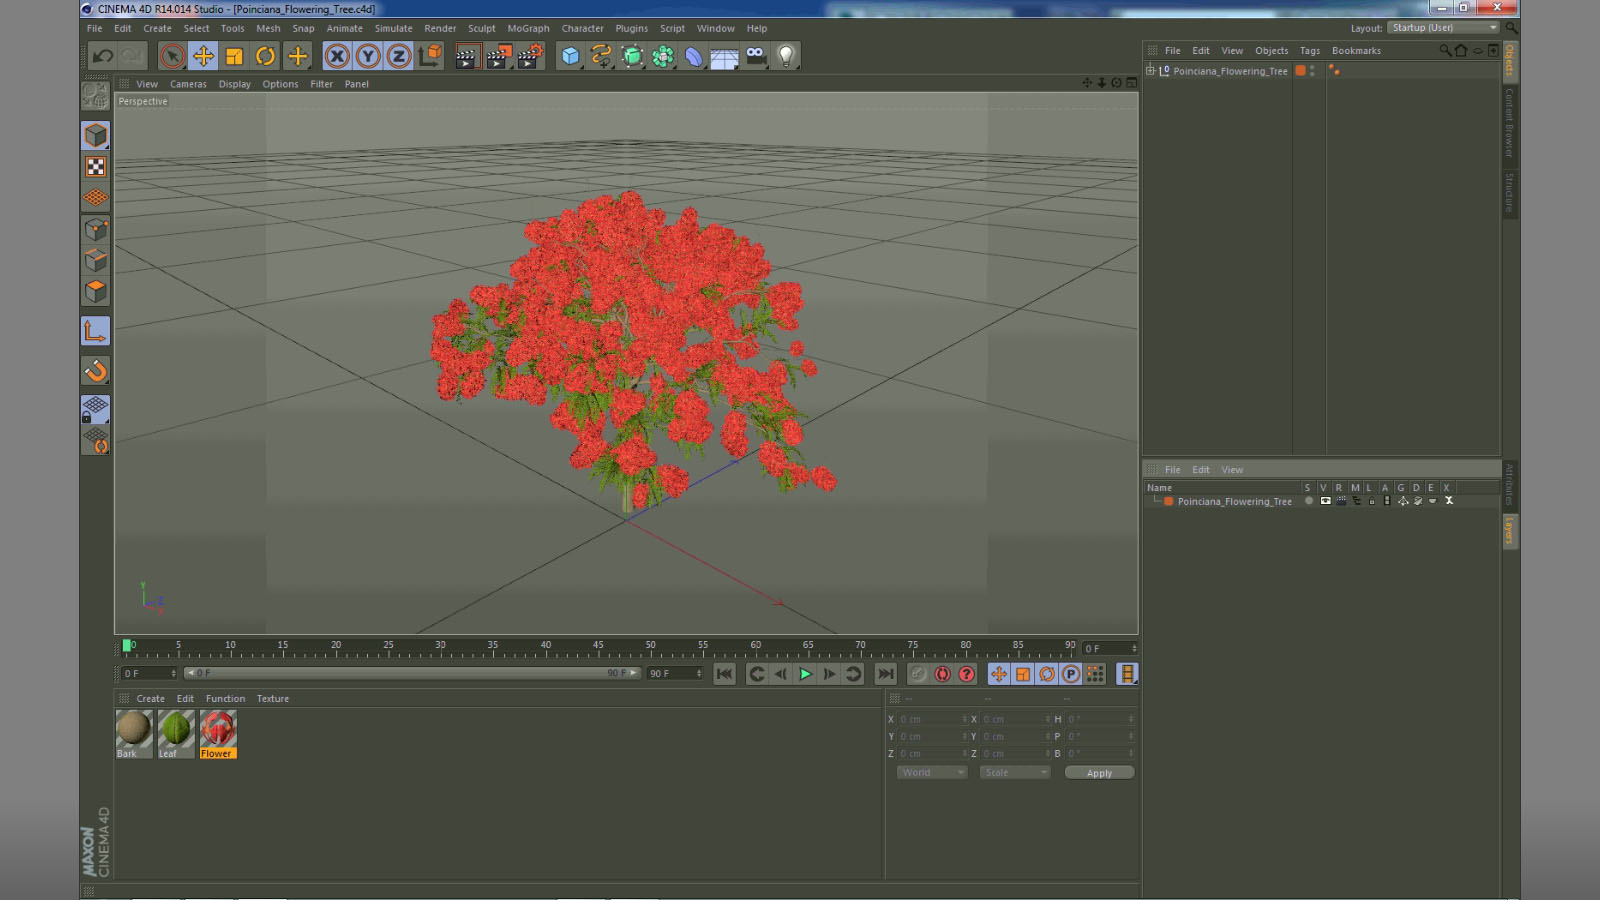Open Texture menu in Material Manager

[x=273, y=698]
